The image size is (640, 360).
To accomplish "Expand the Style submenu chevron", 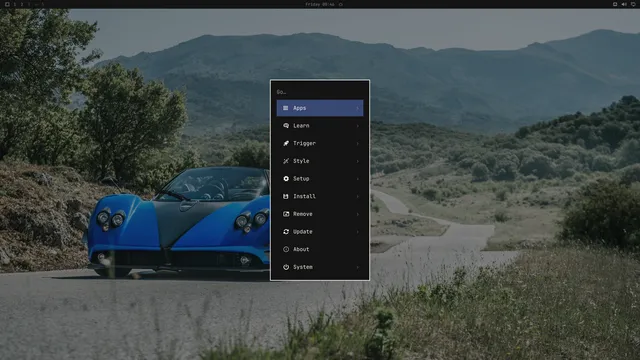I will point(358,161).
